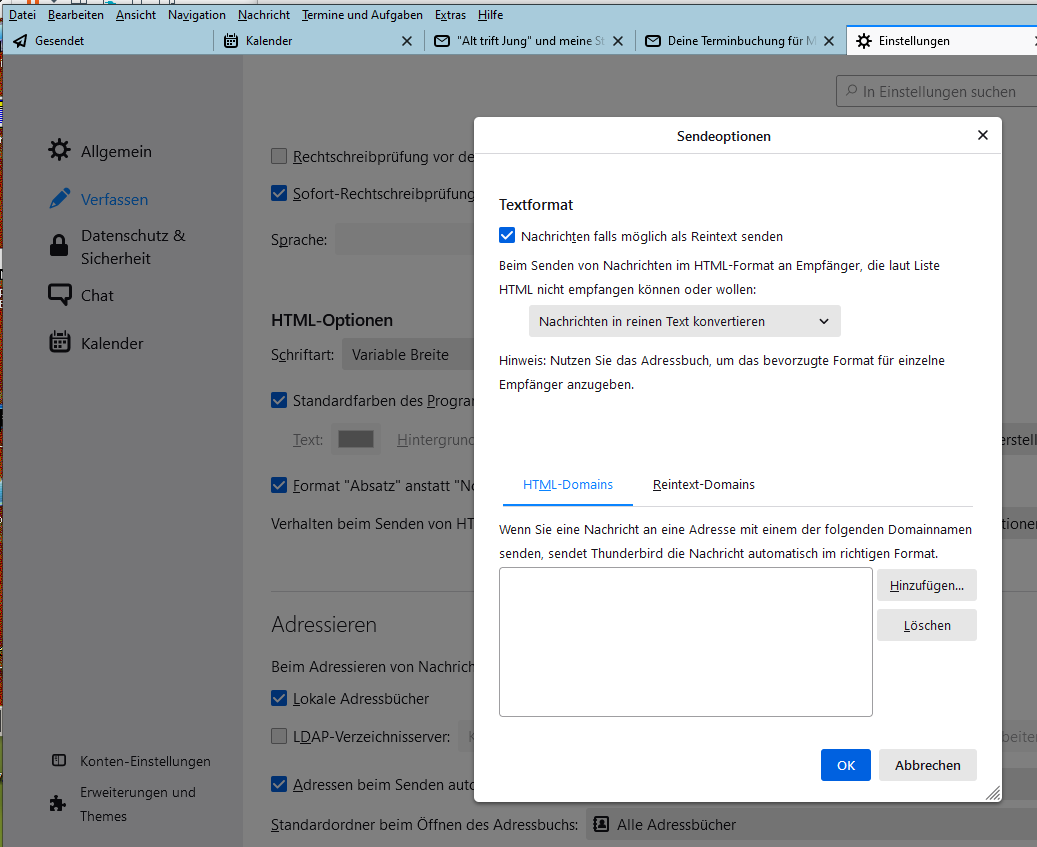Open the Extras menu
The width and height of the screenshot is (1037, 847).
(450, 15)
